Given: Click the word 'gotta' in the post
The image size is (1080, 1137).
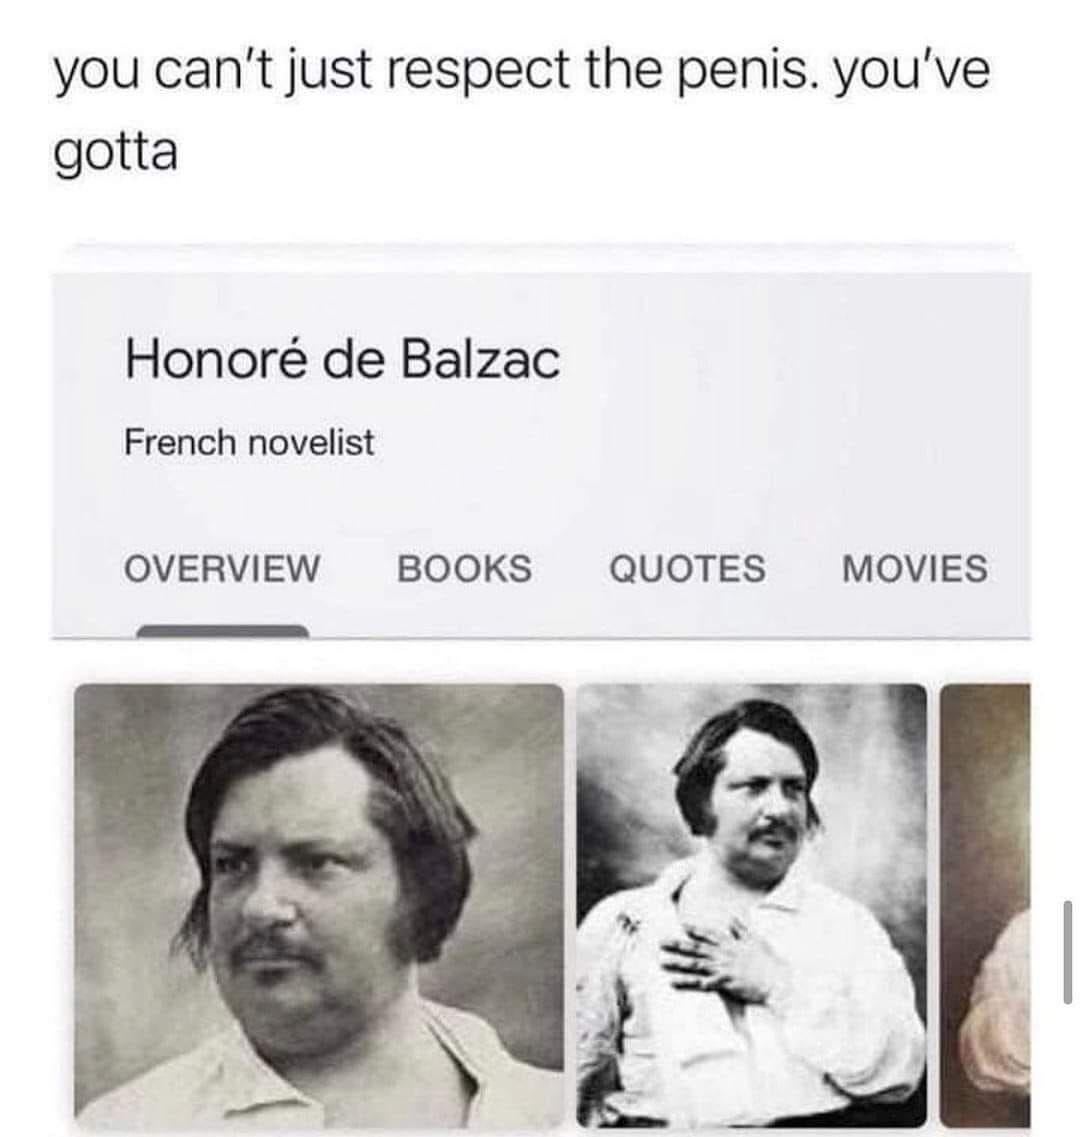Looking at the screenshot, I should 115,152.
